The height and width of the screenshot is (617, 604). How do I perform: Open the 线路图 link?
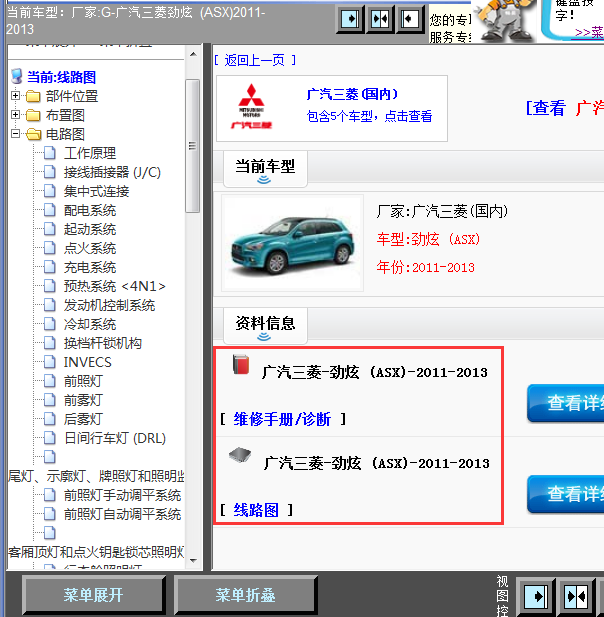click(256, 510)
